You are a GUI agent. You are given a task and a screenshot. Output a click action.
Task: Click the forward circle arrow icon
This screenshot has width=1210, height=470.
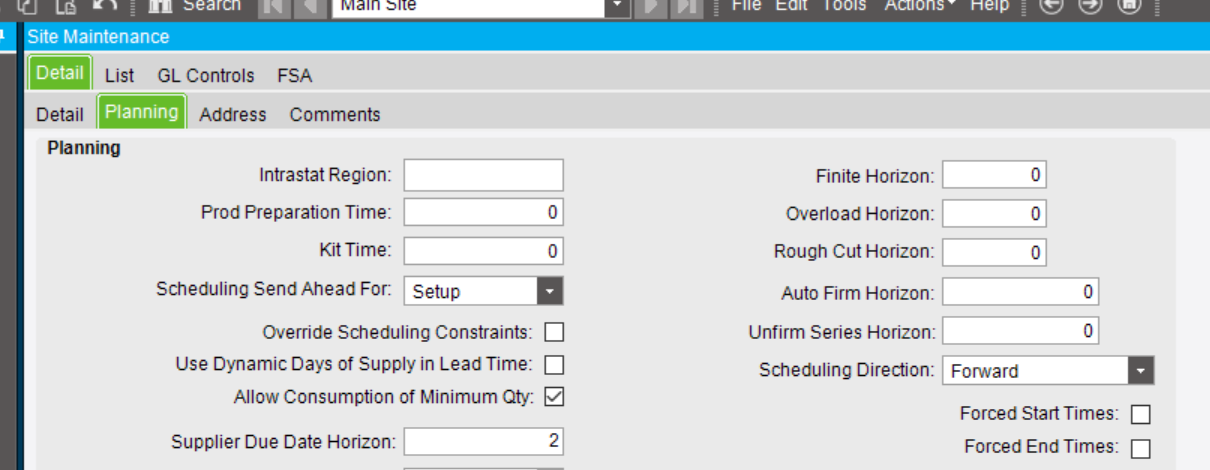pyautogui.click(x=1089, y=5)
